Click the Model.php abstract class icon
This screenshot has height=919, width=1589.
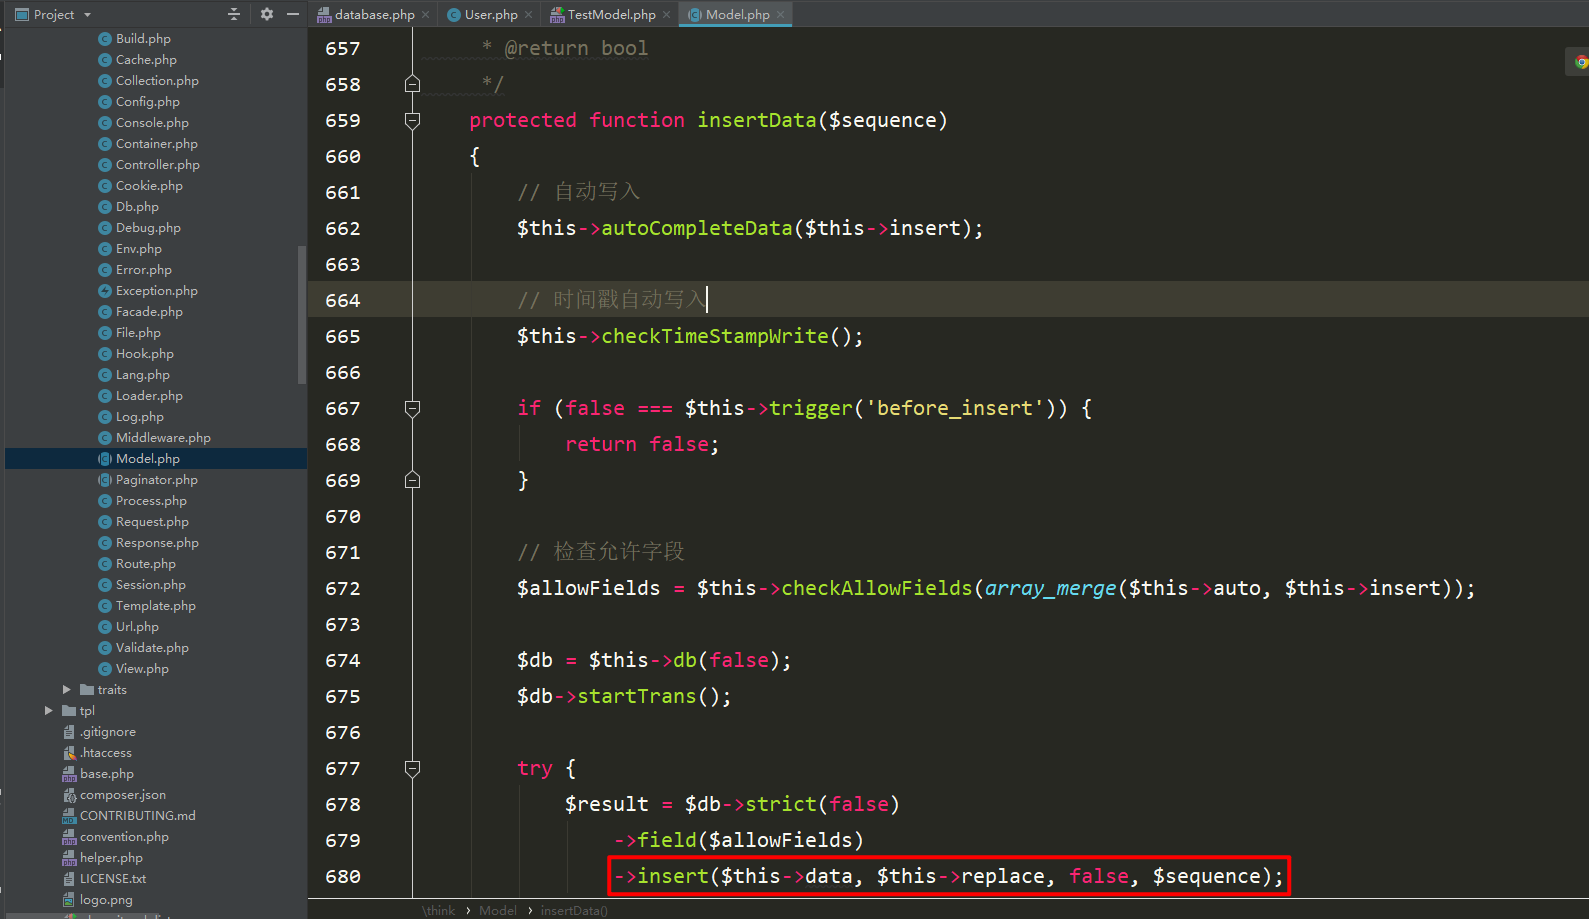click(x=105, y=459)
